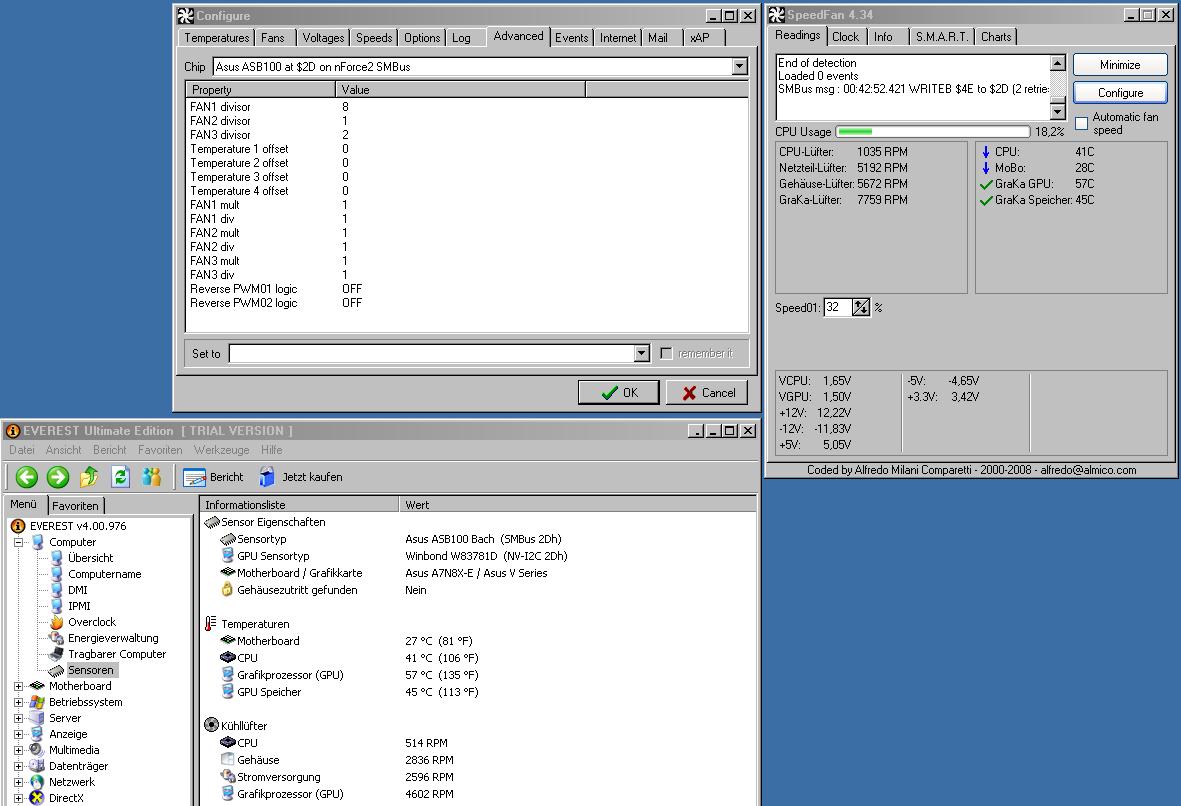
Task: Click GPU Sensortyp row
Action: [479, 556]
